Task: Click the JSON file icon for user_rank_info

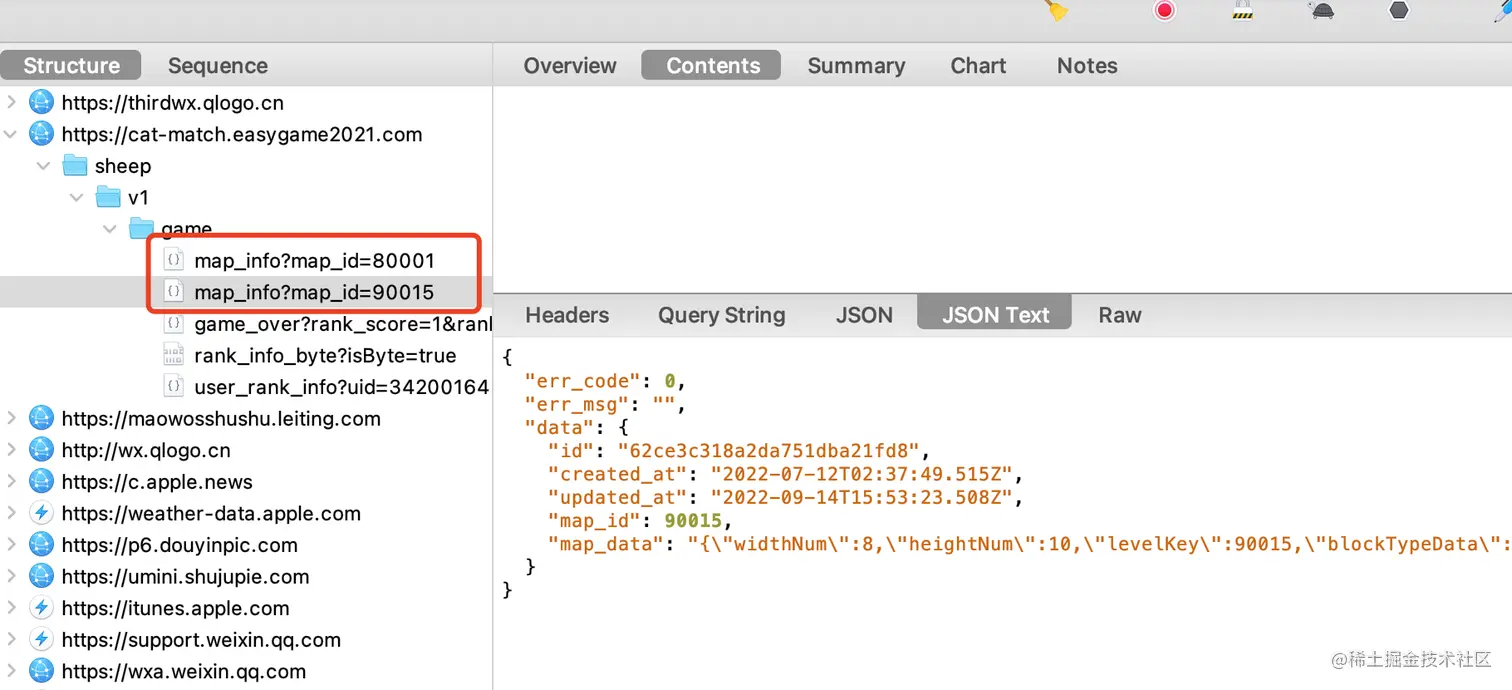Action: coord(174,387)
